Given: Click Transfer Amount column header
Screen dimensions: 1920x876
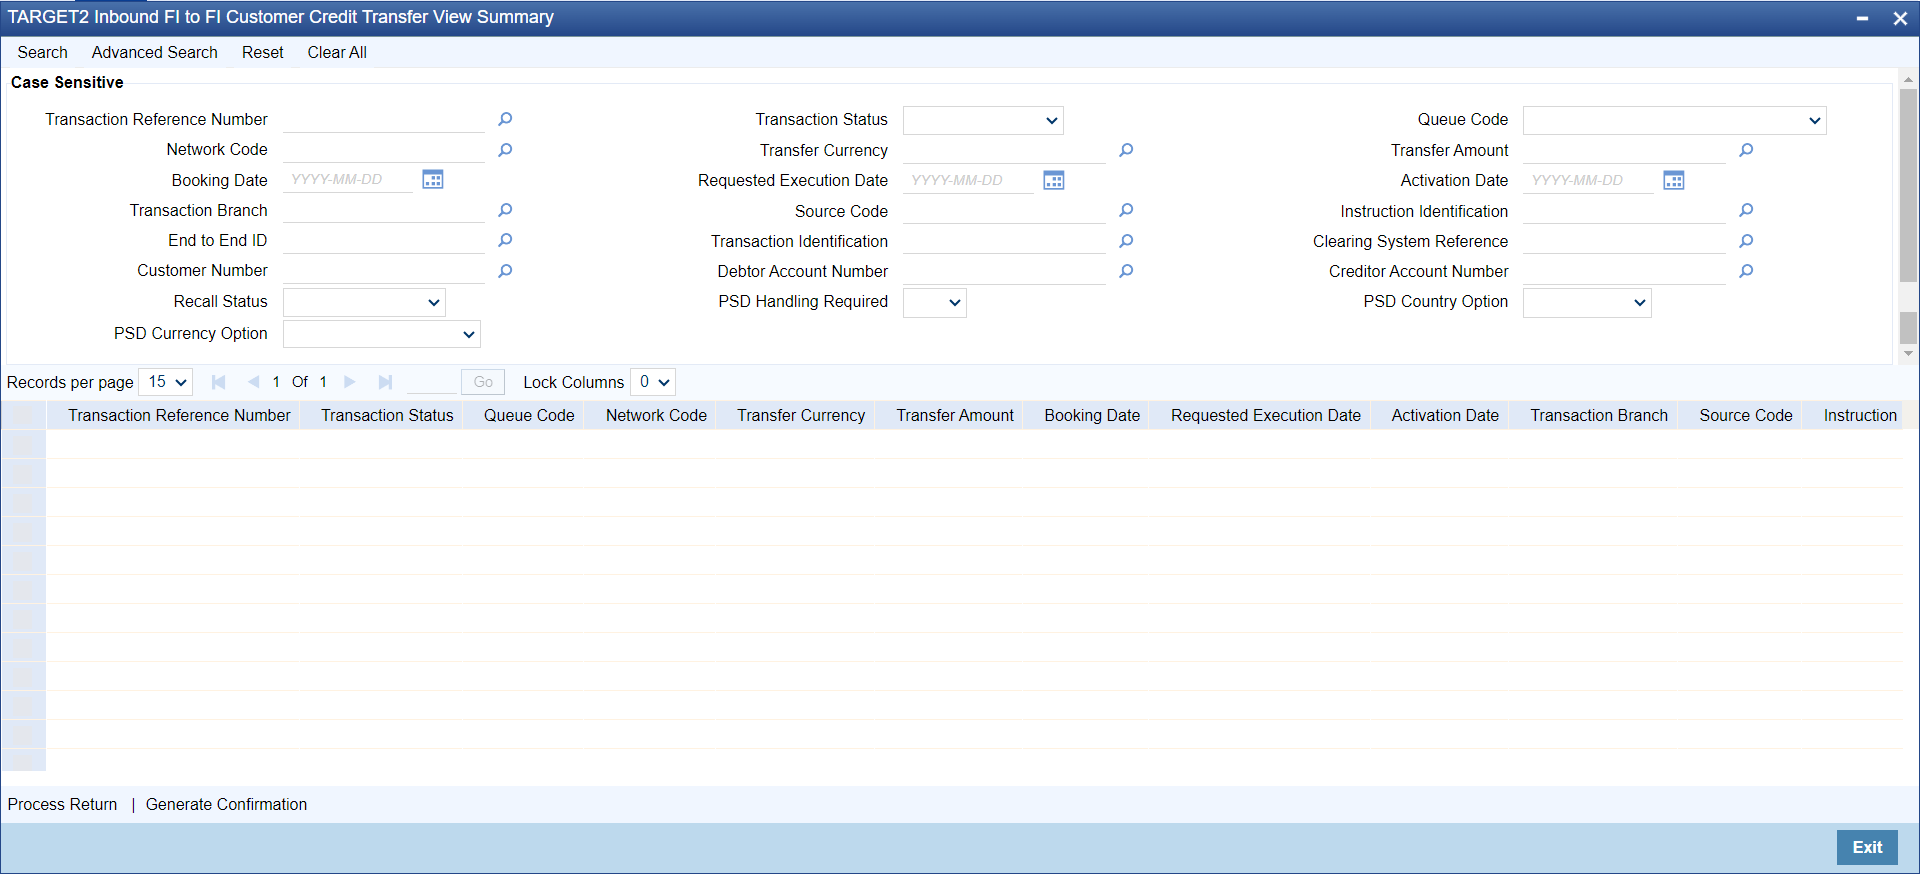Looking at the screenshot, I should tap(955, 416).
